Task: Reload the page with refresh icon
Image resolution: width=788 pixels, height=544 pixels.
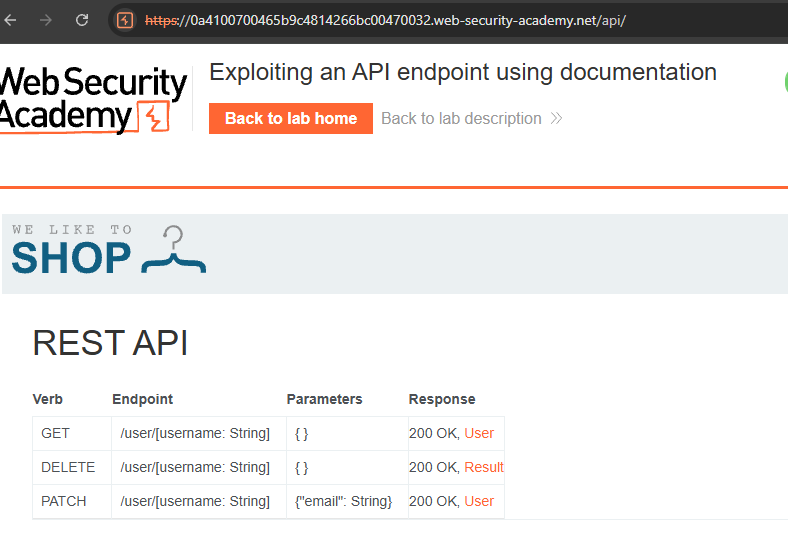Action: click(x=82, y=20)
